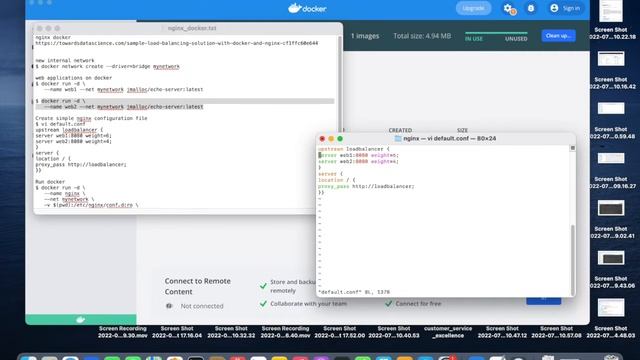The width and height of the screenshot is (640, 360).
Task: Select the customer_service_excellence desktop label
Action: tap(448, 332)
